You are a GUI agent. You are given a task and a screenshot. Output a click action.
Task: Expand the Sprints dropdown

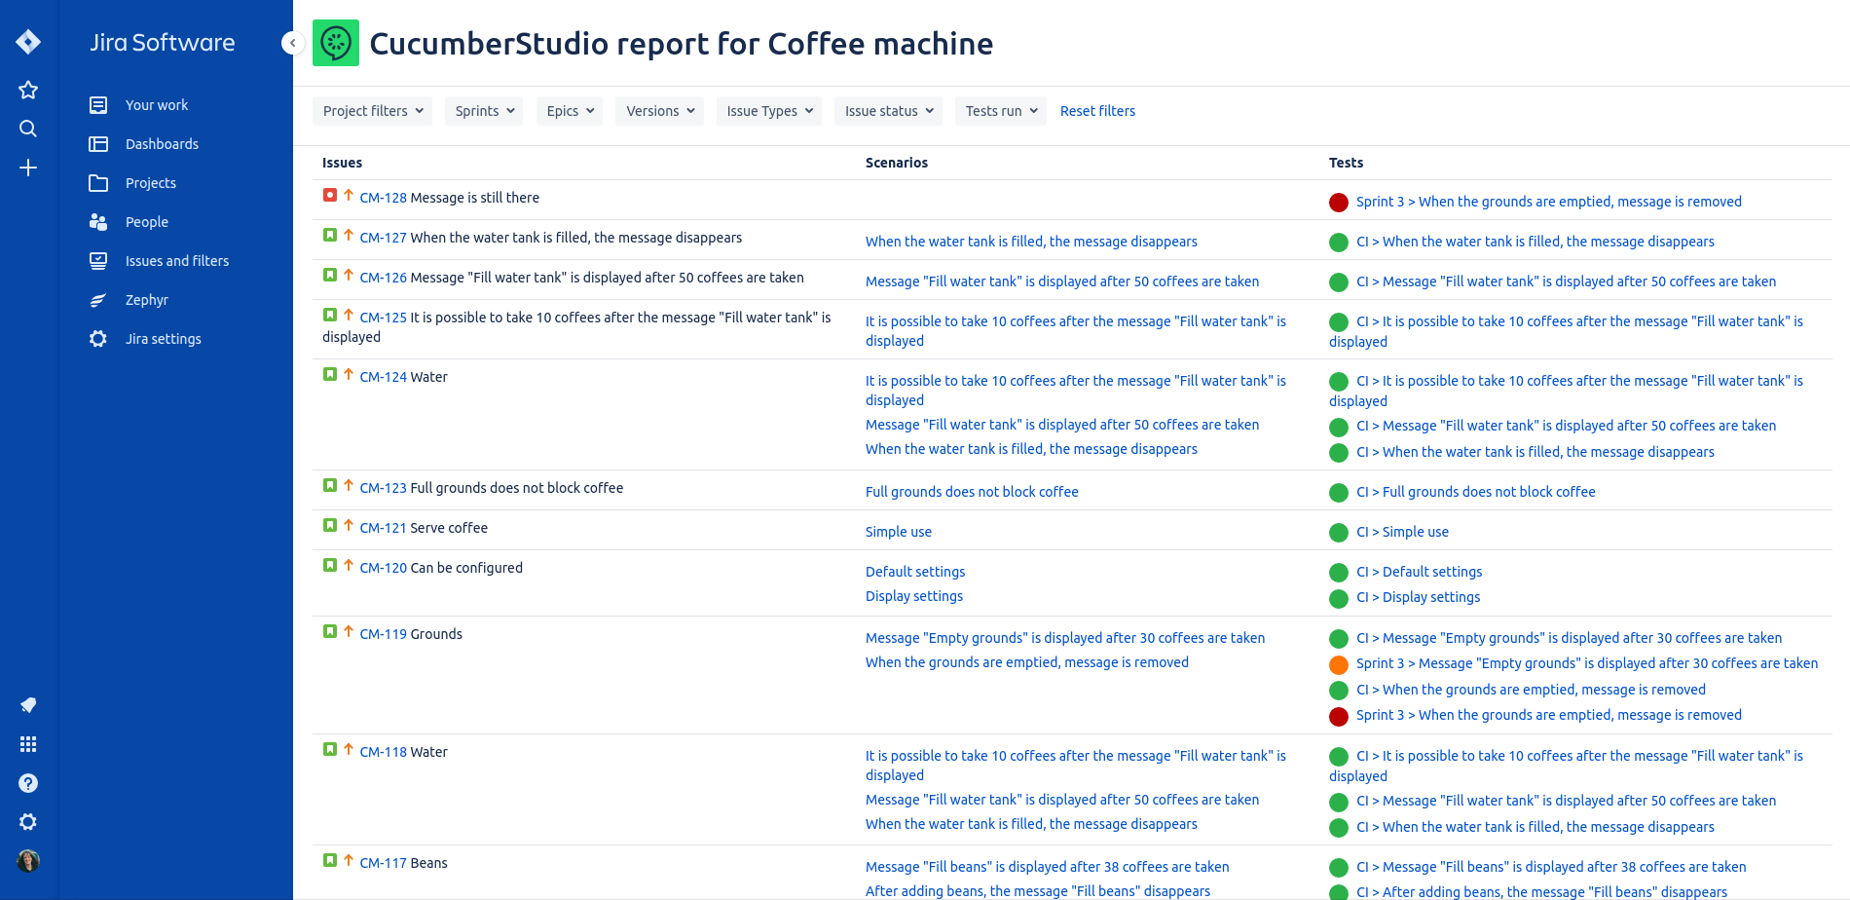point(484,111)
